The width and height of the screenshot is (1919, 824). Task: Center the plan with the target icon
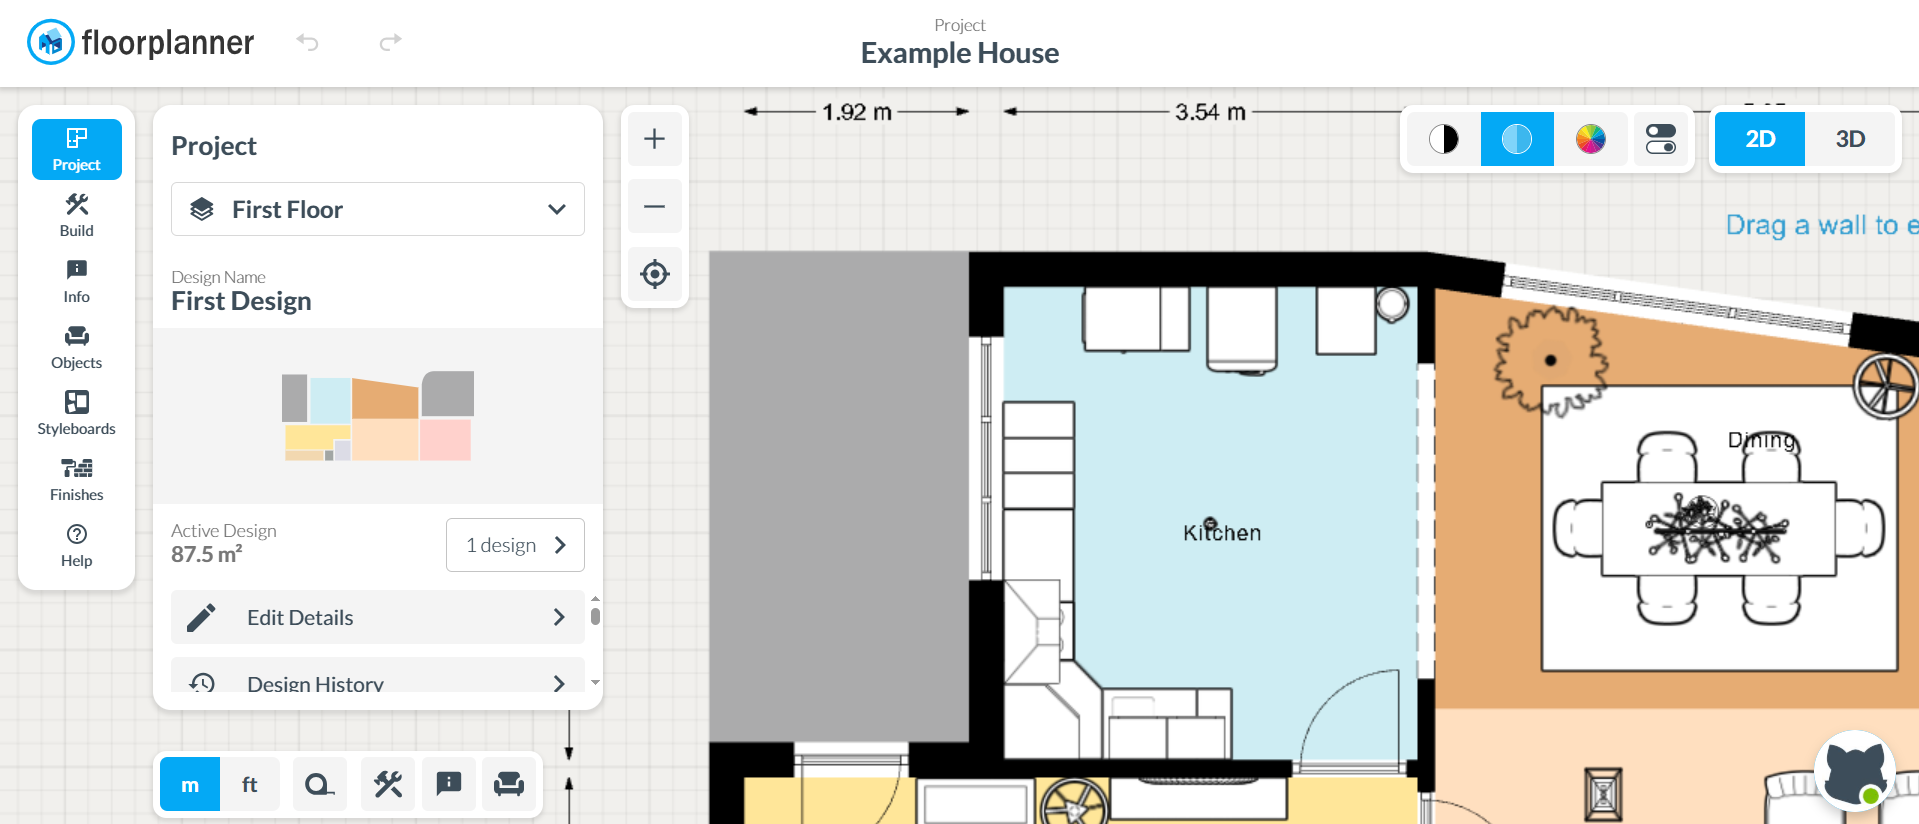coord(655,274)
